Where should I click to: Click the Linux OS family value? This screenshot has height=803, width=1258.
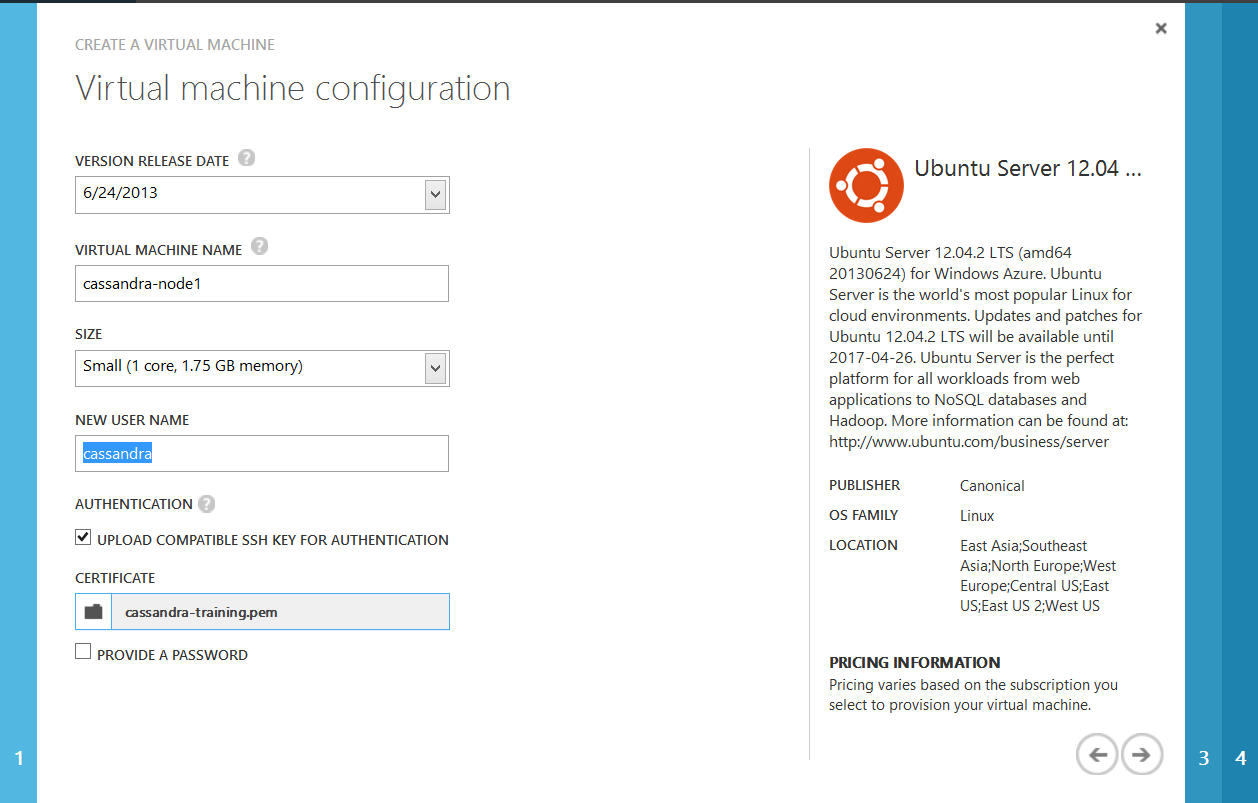(x=977, y=516)
